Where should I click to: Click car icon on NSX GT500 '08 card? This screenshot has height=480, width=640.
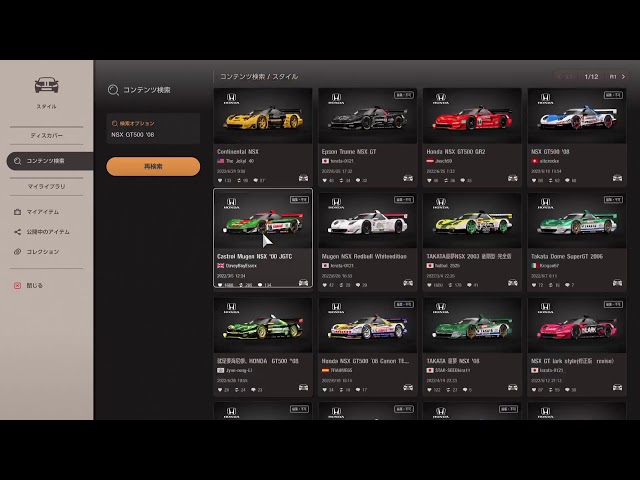pyautogui.click(x=617, y=178)
